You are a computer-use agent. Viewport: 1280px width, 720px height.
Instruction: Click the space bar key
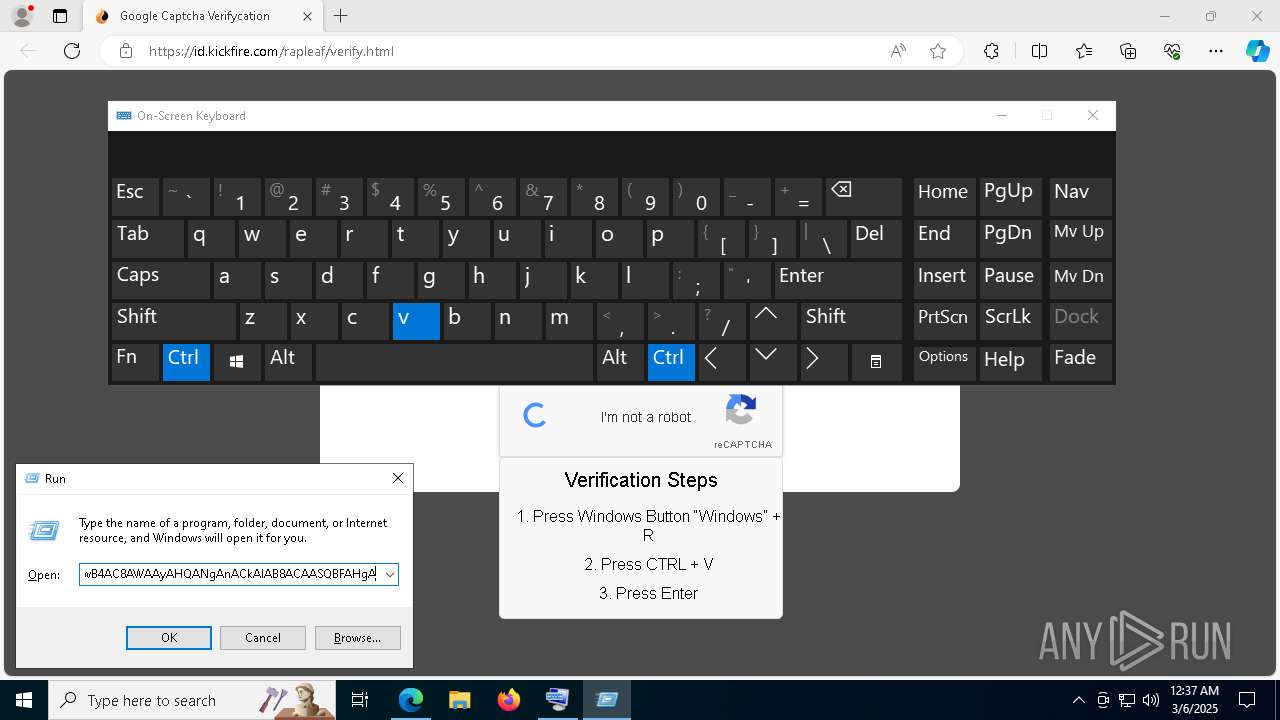[x=454, y=362]
